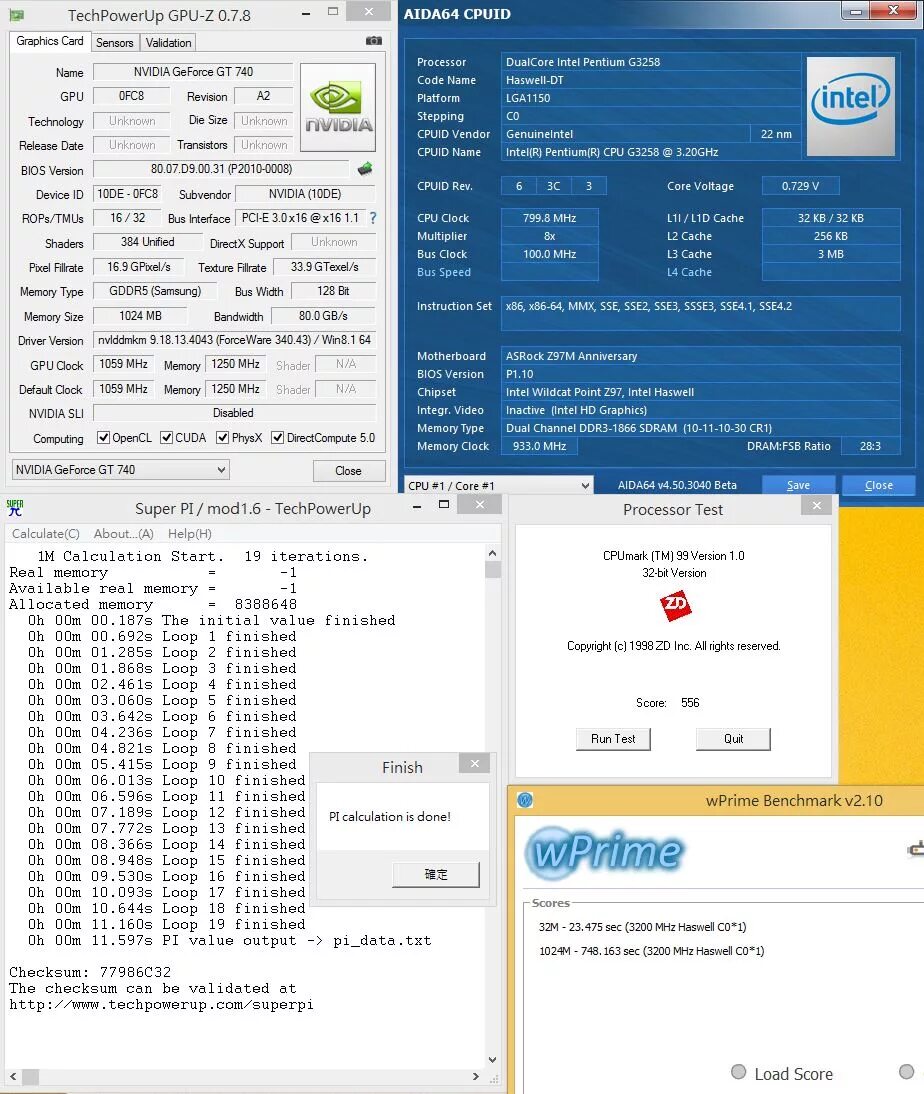Click the PI value output pi_data.txt line
The image size is (924, 1094).
click(230, 941)
